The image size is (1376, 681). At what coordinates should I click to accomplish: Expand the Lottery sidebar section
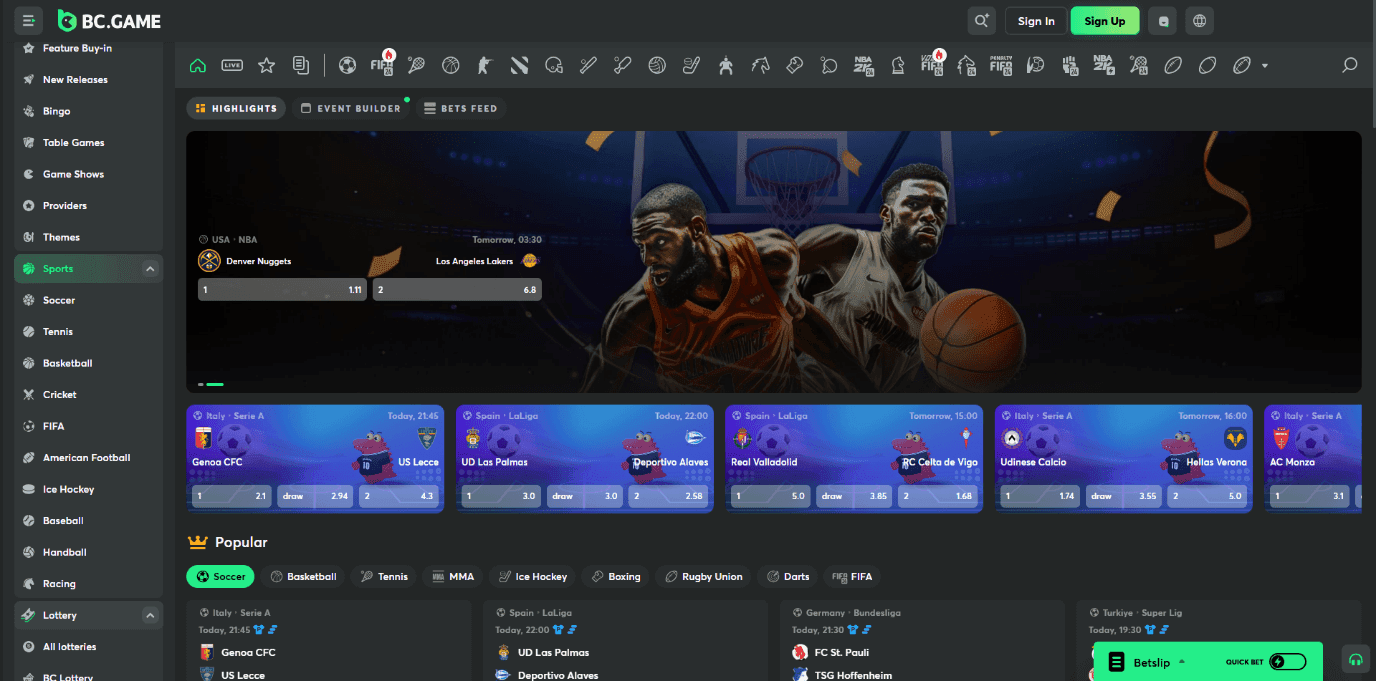150,615
